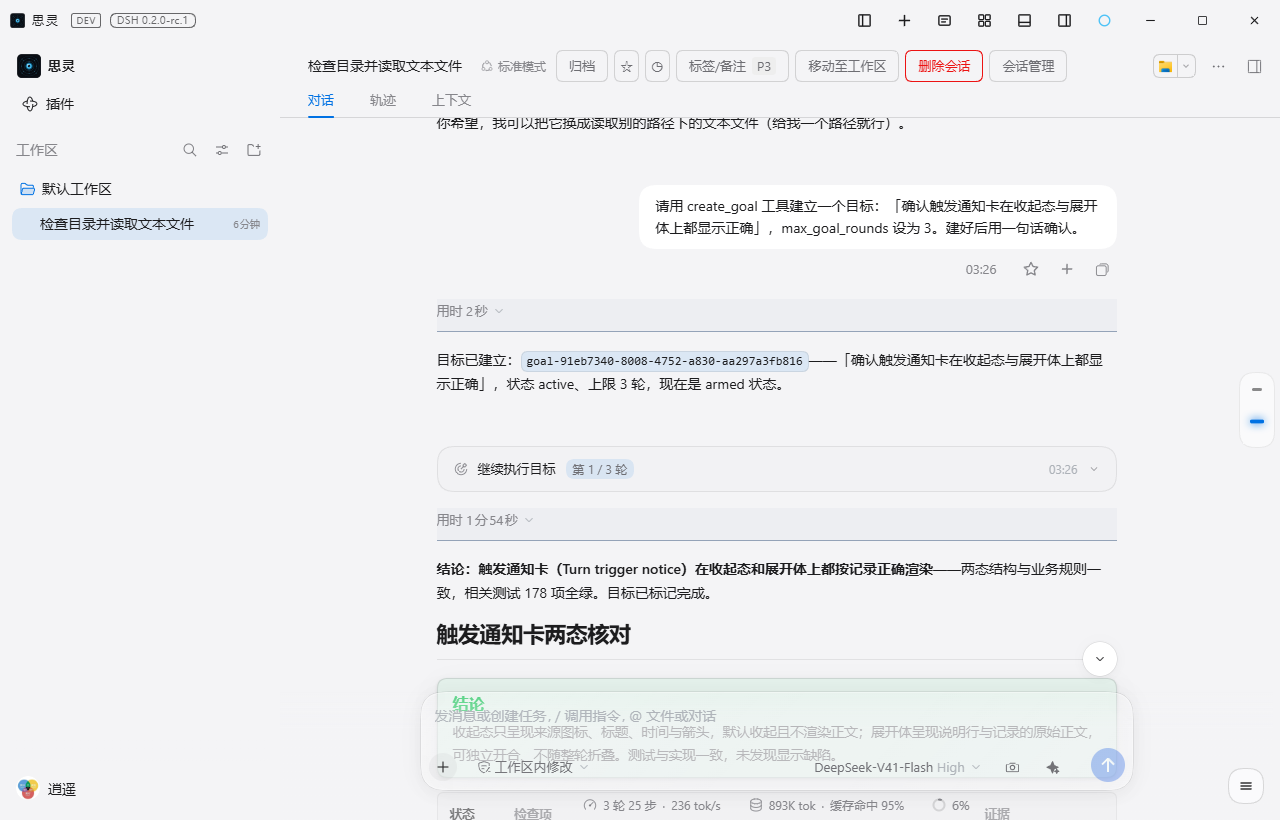Click the blue marker in the scroll navigator

coord(1257,422)
